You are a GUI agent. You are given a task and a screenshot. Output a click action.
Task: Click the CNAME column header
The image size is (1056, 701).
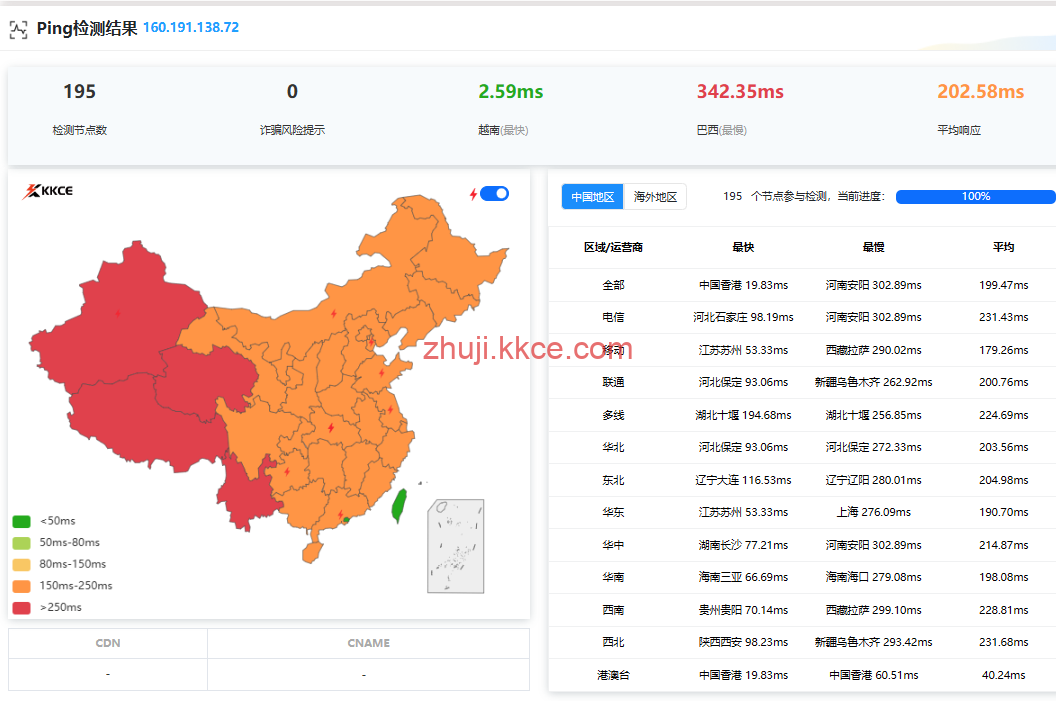(x=368, y=643)
